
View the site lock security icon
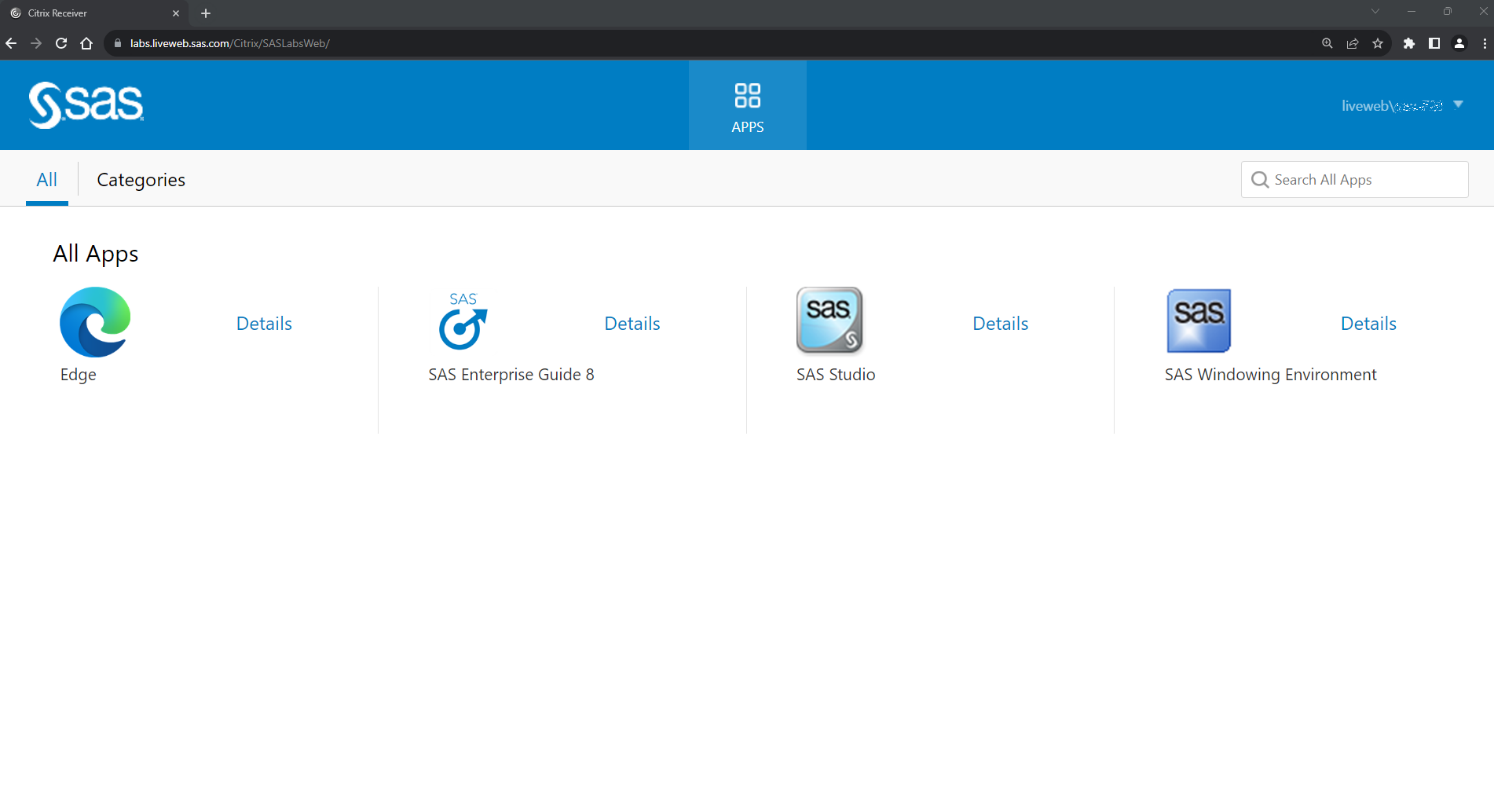(x=117, y=43)
